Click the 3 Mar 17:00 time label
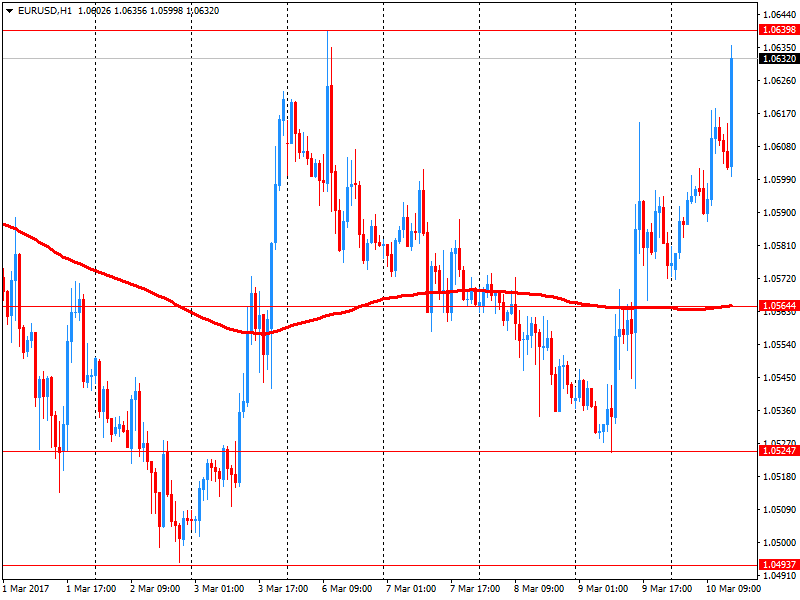 (x=283, y=588)
